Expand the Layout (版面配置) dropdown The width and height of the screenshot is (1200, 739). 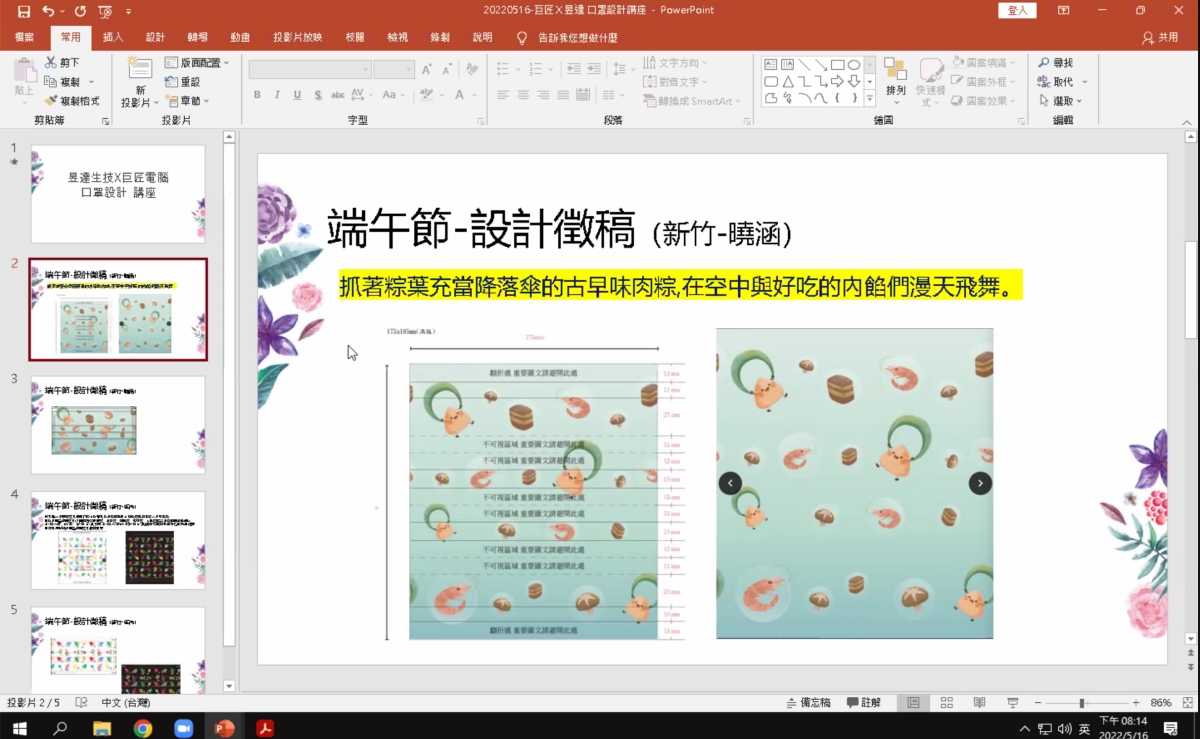[x=197, y=63]
